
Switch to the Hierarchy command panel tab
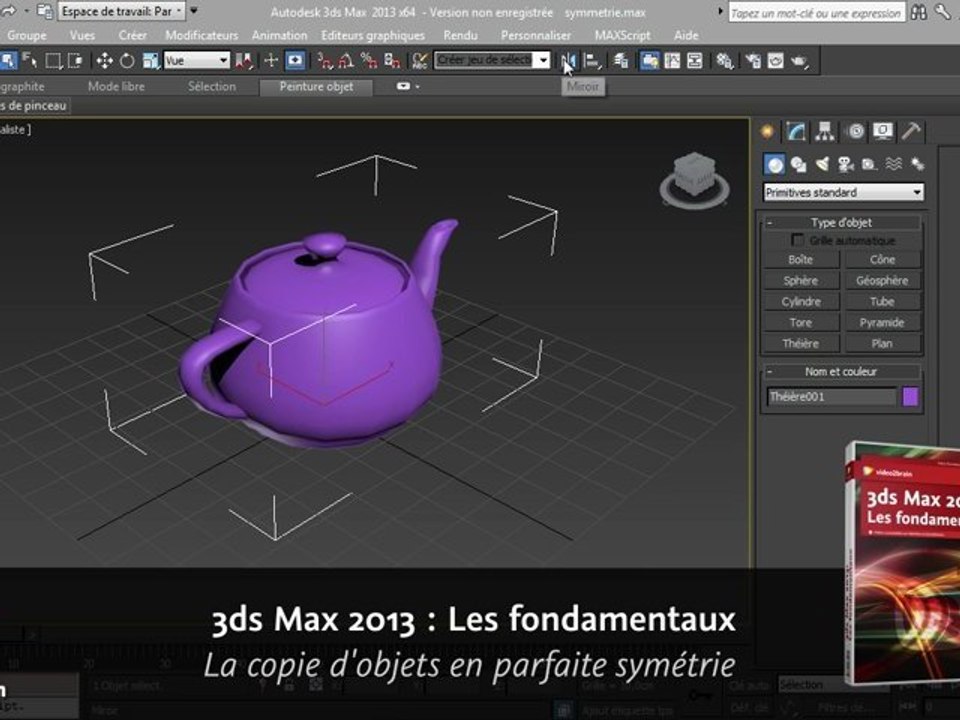tap(825, 131)
